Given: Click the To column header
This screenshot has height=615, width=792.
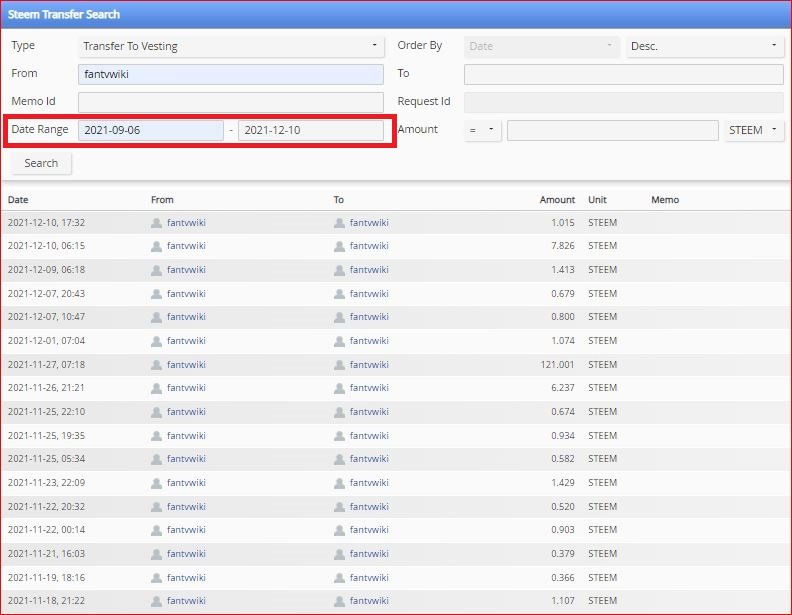Looking at the screenshot, I should coord(338,200).
